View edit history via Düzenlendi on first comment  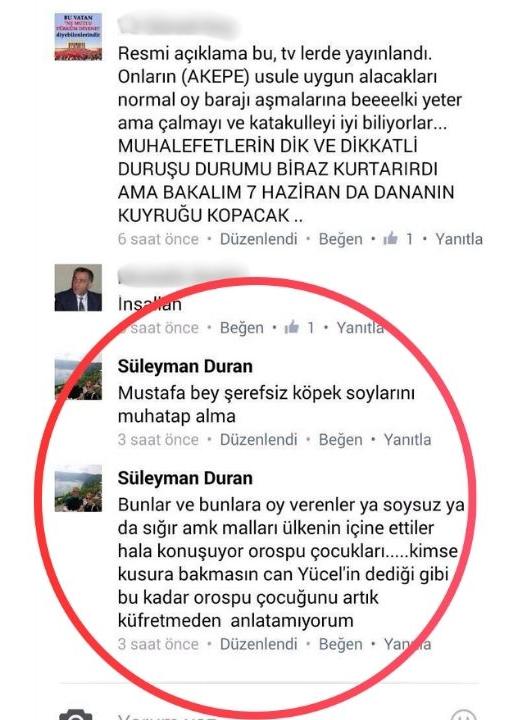click(259, 239)
